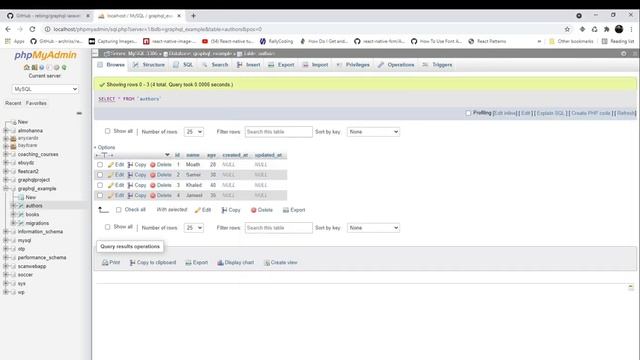Click the Copy icon for row Samer
This screenshot has height=360, width=640.
click(130, 175)
